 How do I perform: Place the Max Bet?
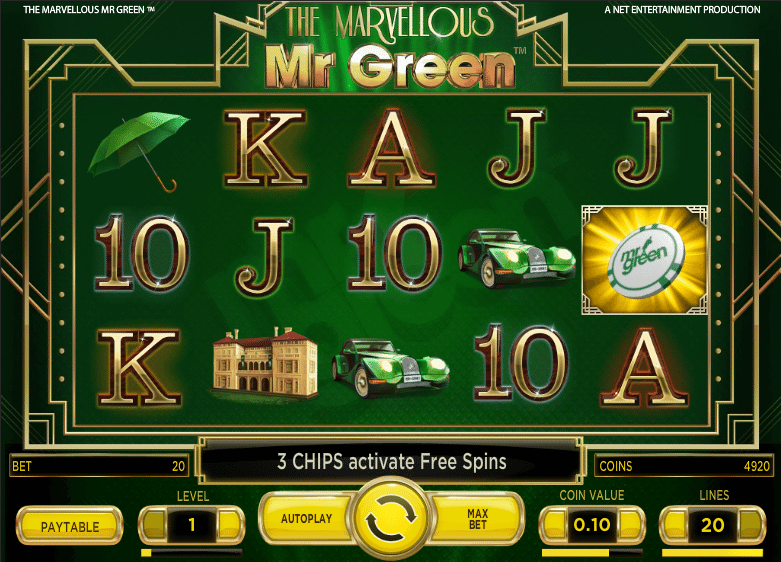pyautogui.click(x=477, y=519)
